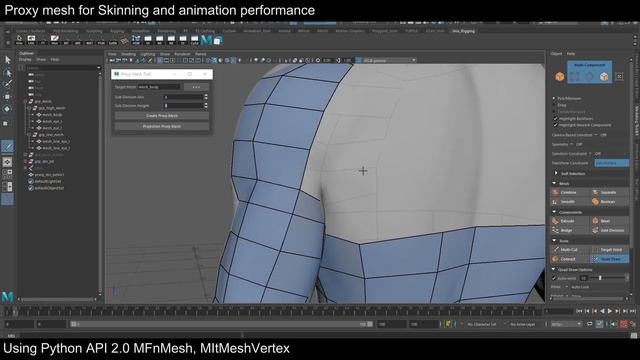Select the arrow Select tool in toolbox

click(8, 60)
